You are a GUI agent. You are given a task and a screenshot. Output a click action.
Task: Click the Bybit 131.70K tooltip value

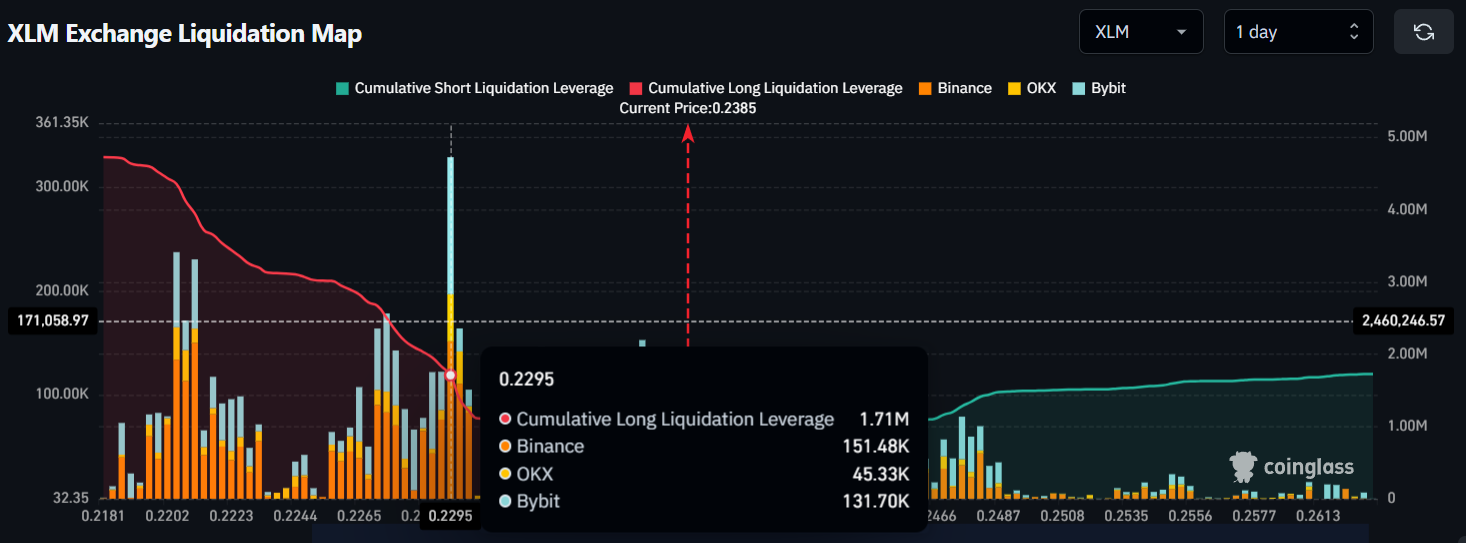(876, 501)
